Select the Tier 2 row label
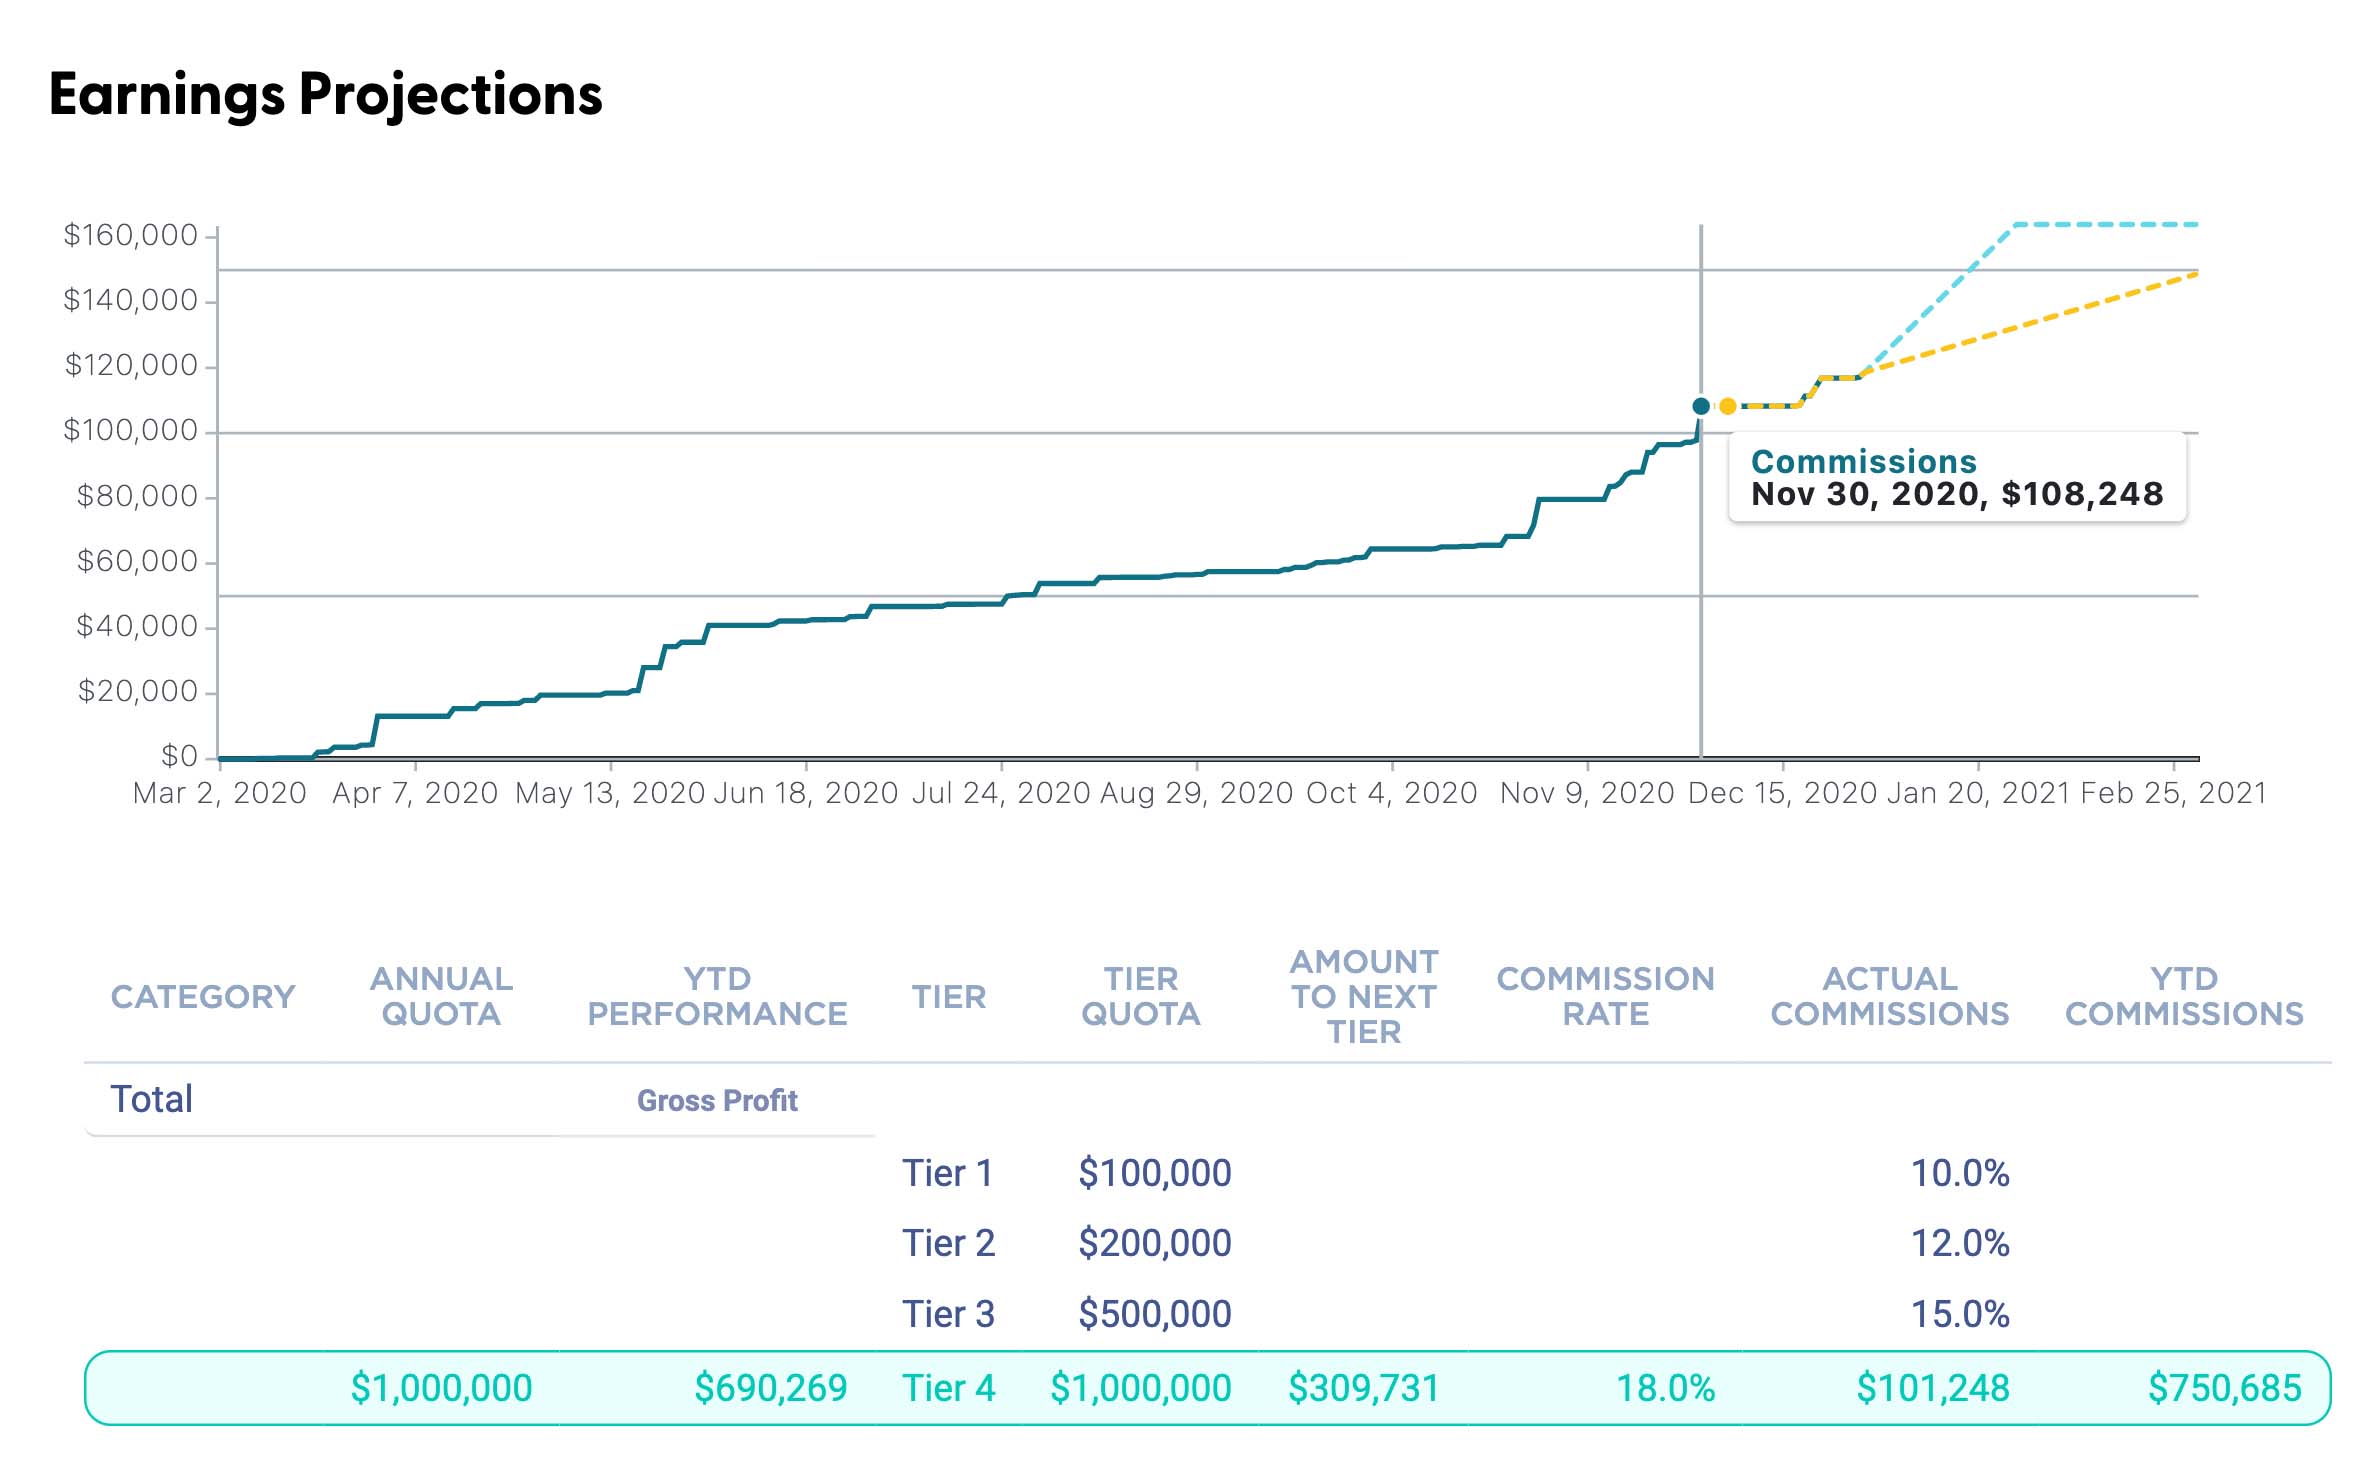This screenshot has width=2374, height=1478. 948,1243
